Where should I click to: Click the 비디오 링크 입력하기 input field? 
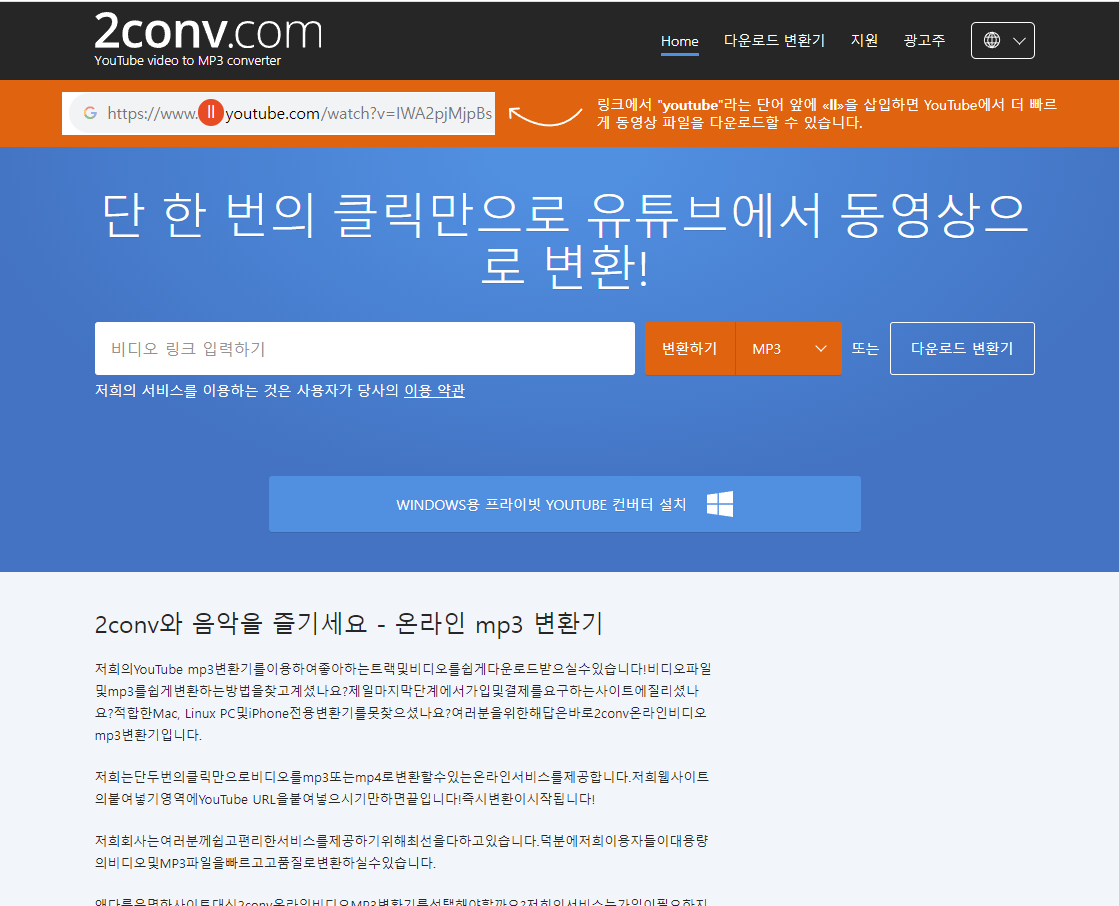(365, 348)
